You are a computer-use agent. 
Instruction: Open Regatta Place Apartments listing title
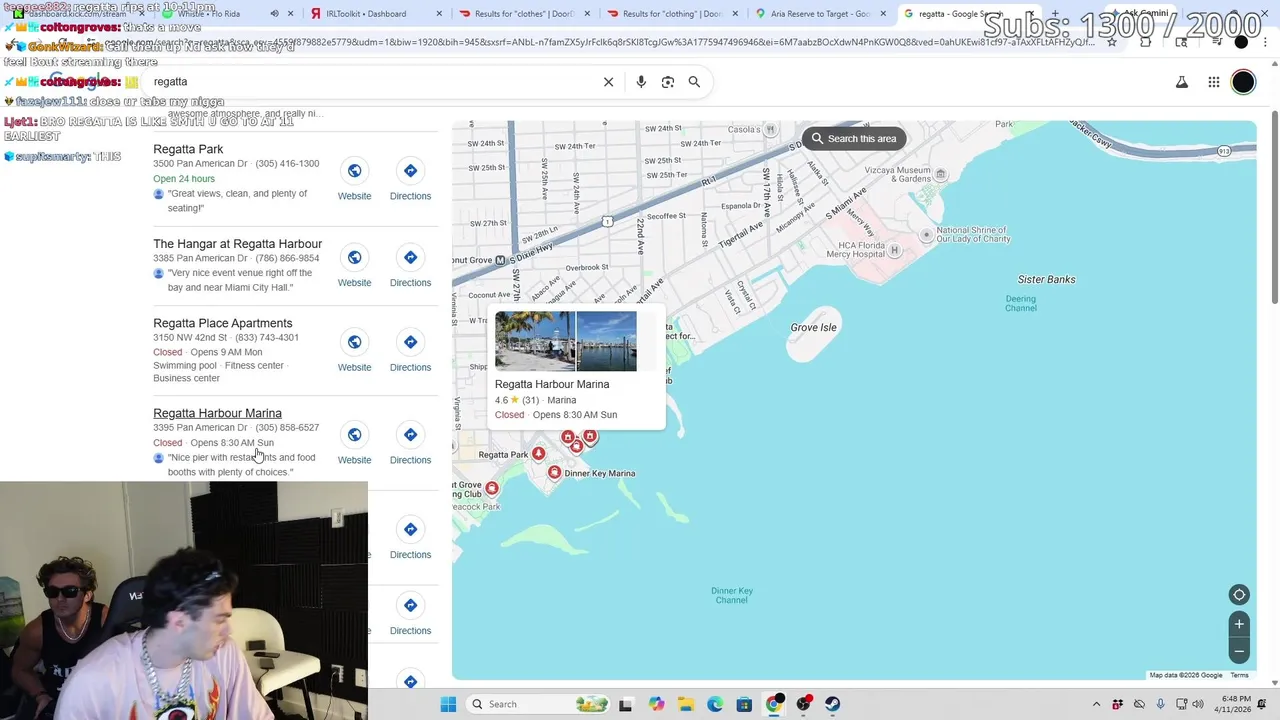[223, 323]
